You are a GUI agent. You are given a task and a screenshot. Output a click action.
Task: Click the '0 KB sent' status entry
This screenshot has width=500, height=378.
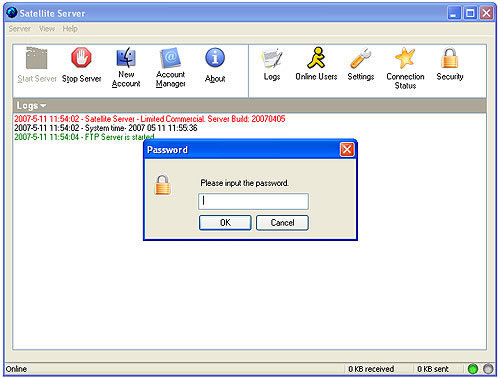coord(433,369)
